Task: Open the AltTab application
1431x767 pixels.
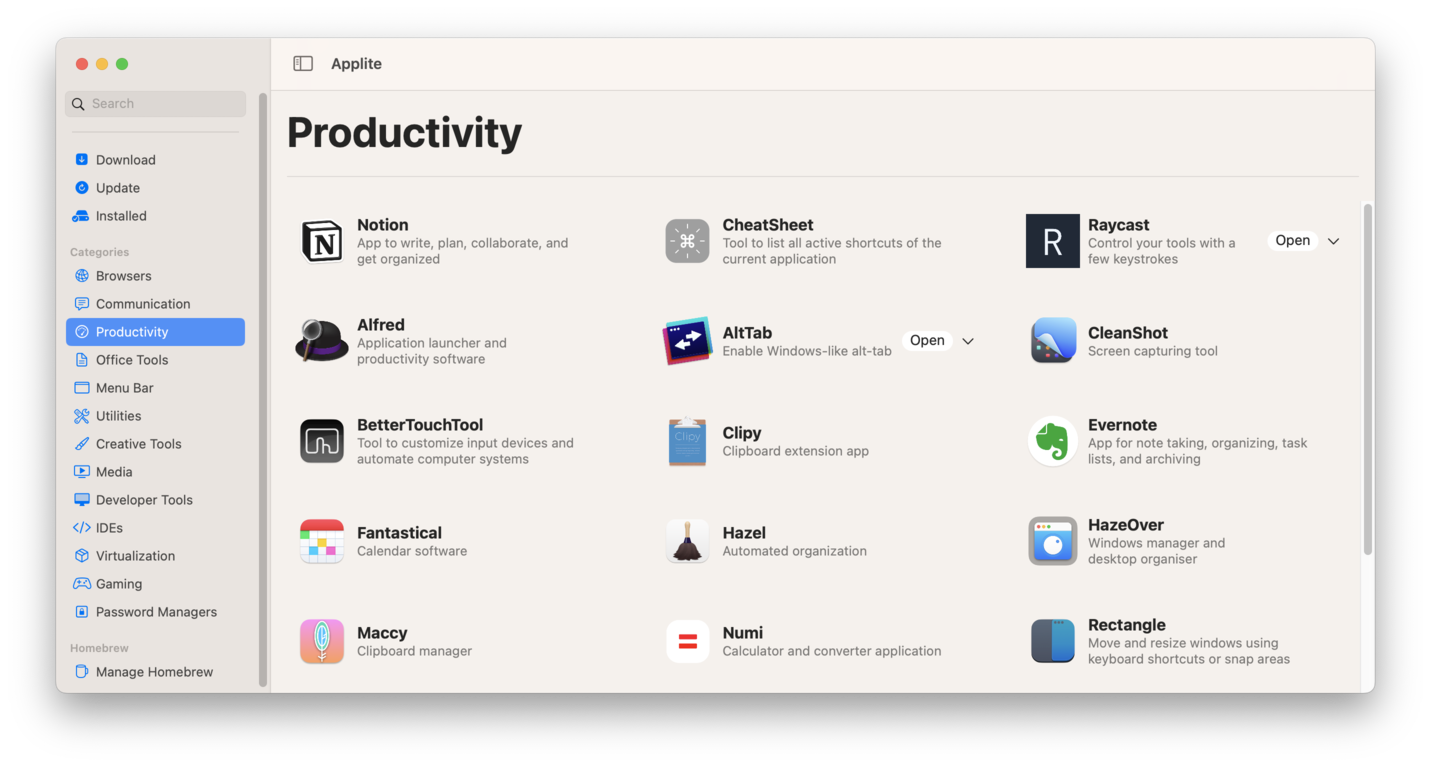Action: [927, 340]
